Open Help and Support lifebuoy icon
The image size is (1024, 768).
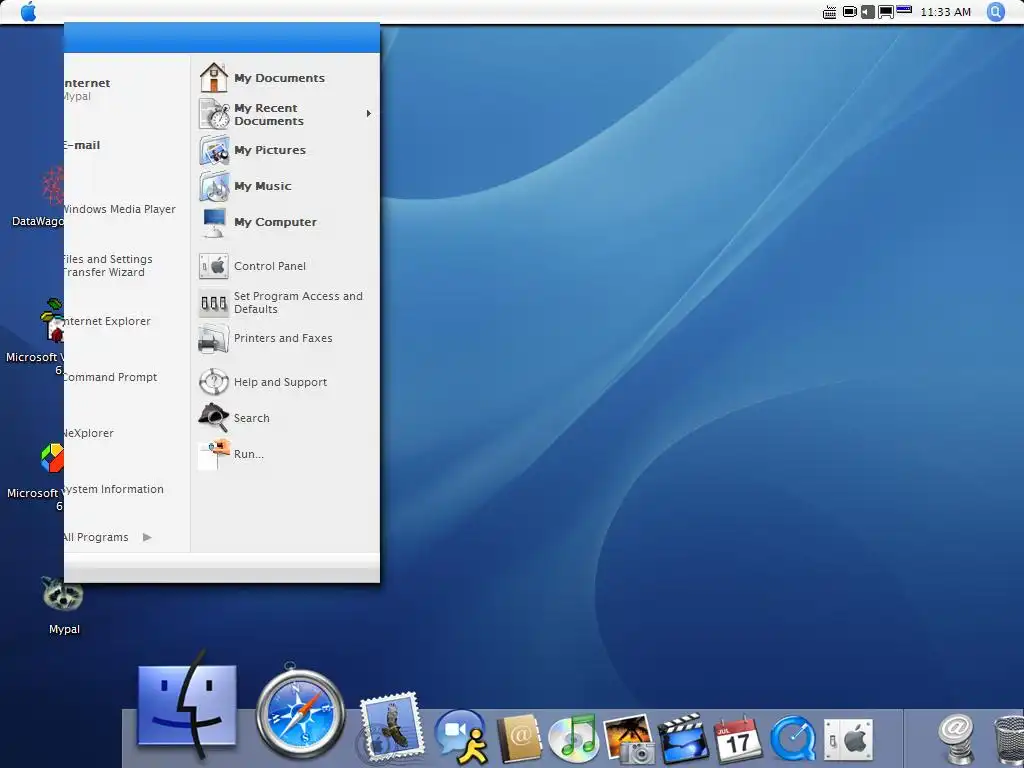coord(214,382)
